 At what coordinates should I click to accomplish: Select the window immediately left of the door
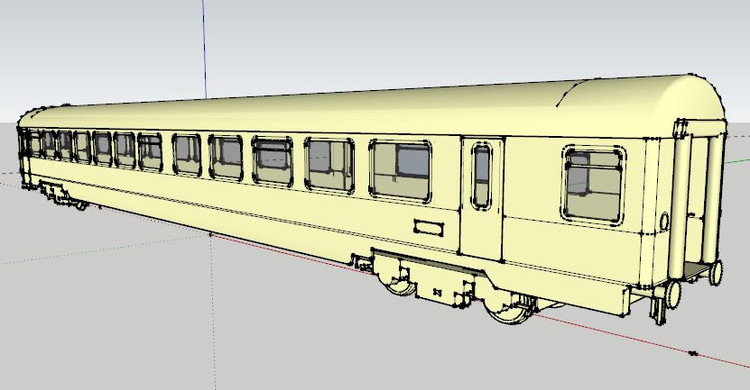[400, 170]
